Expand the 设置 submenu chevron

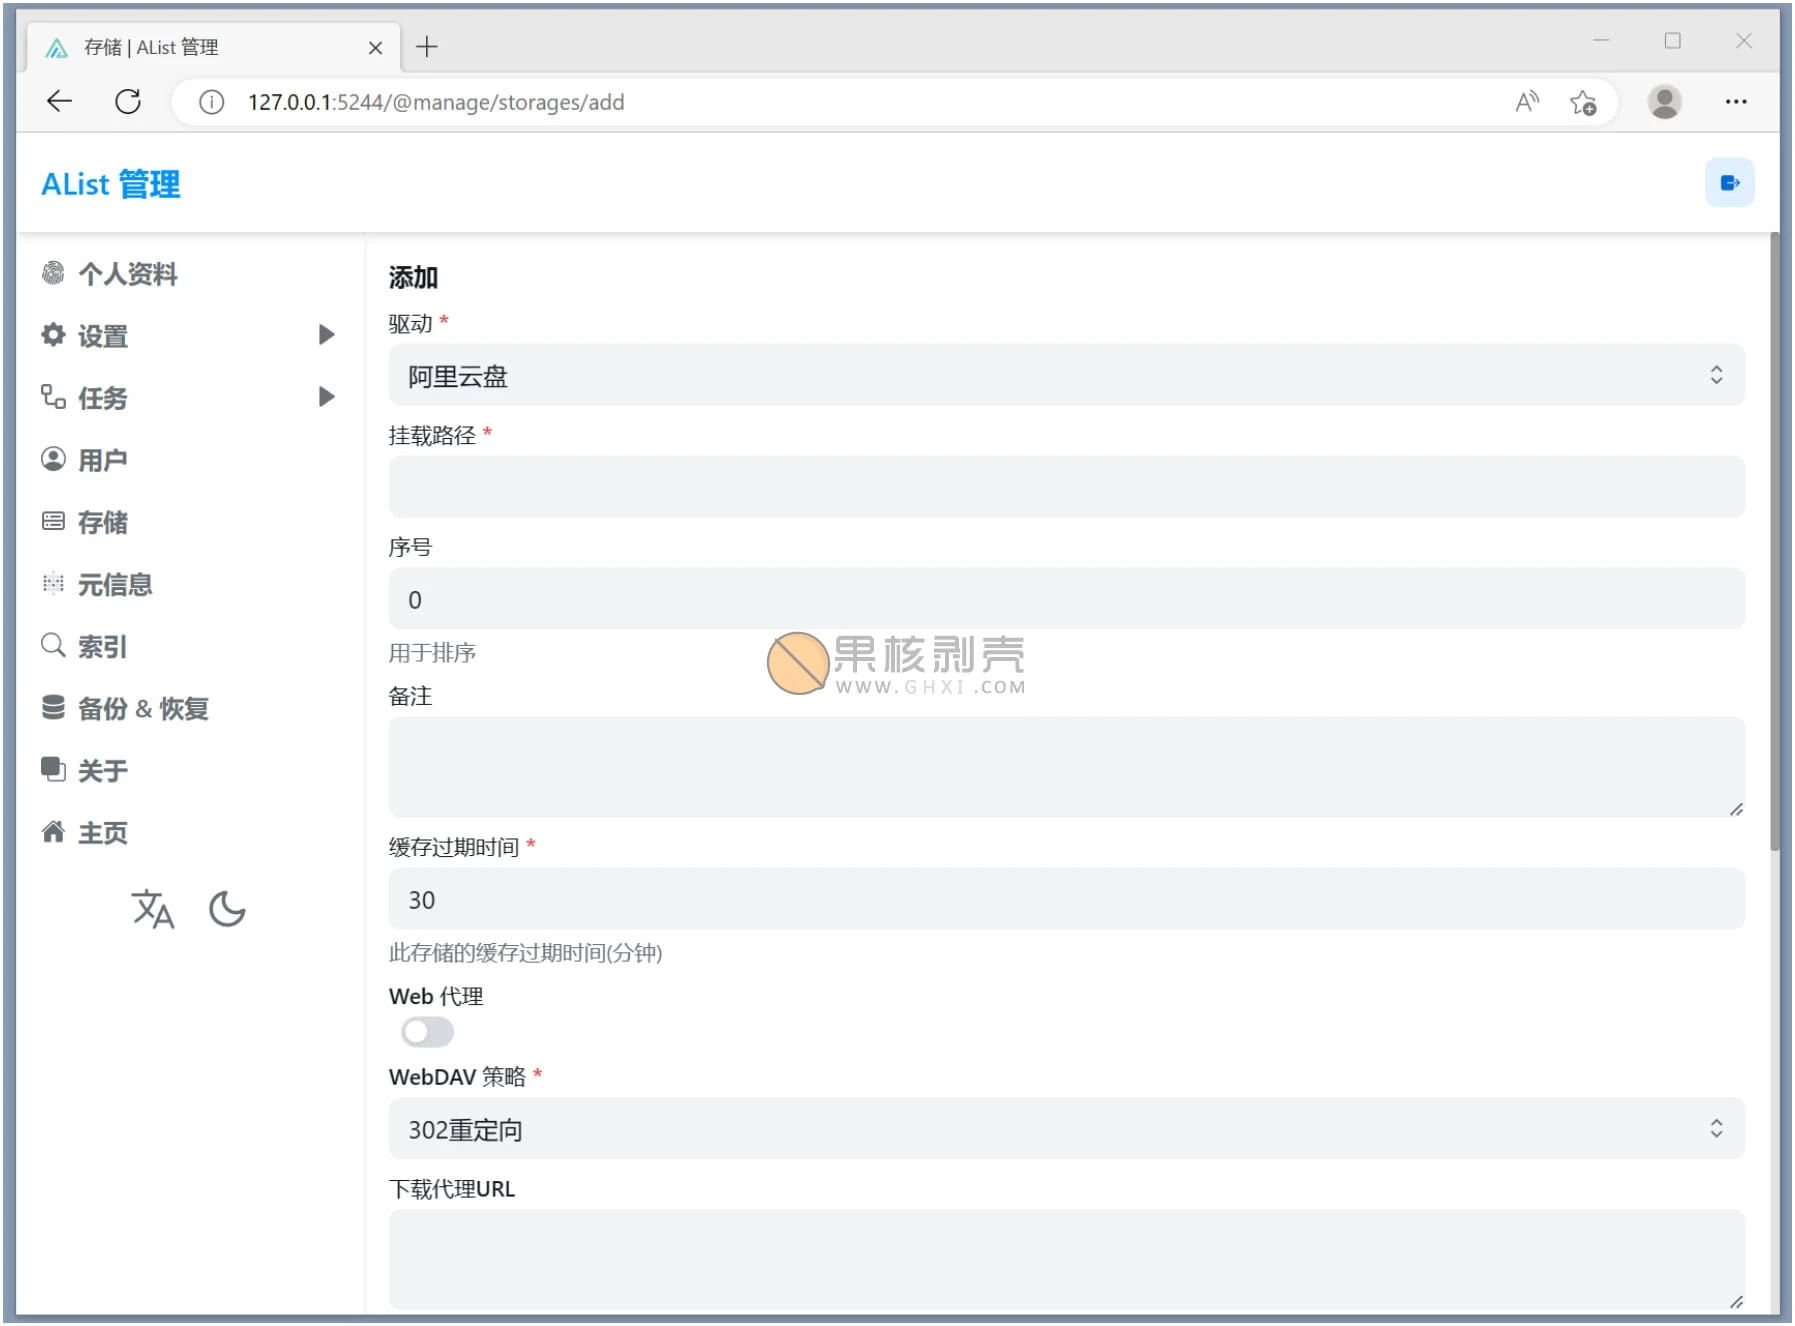326,335
